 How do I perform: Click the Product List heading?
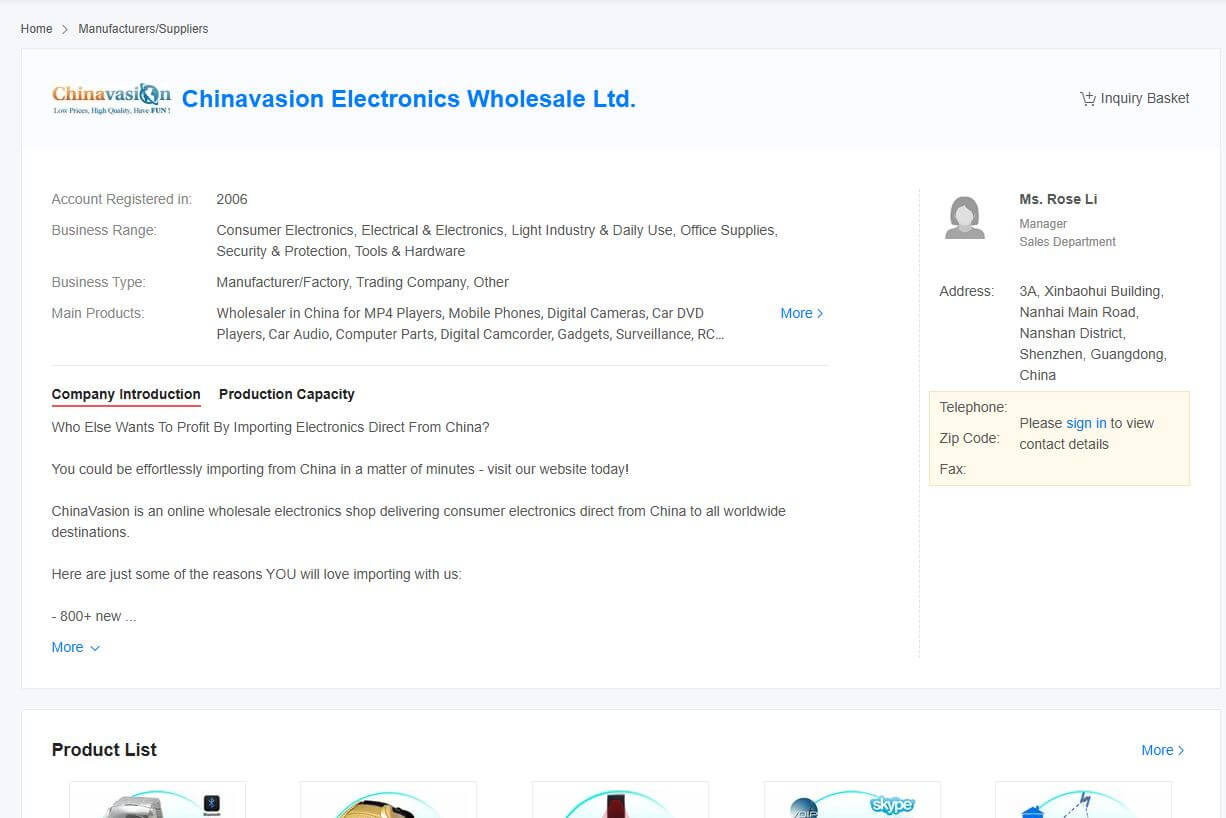pos(104,750)
